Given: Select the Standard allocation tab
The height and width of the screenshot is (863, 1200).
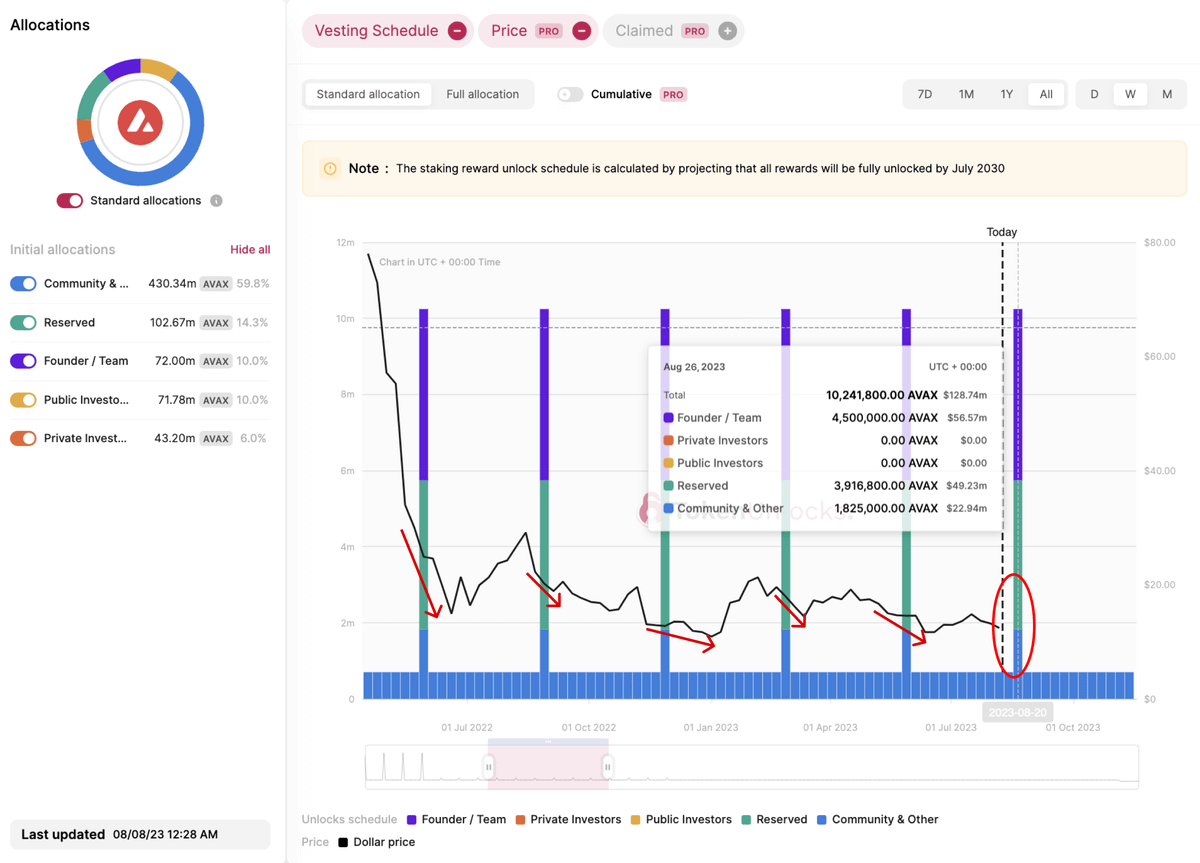Looking at the screenshot, I should pos(368,95).
